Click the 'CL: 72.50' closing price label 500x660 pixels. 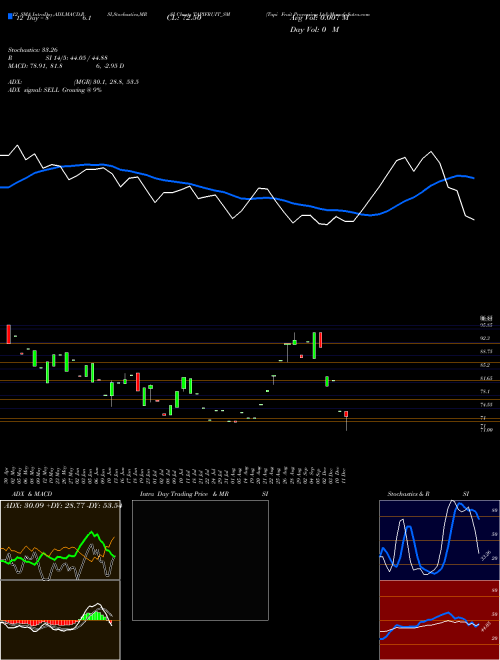184,19
